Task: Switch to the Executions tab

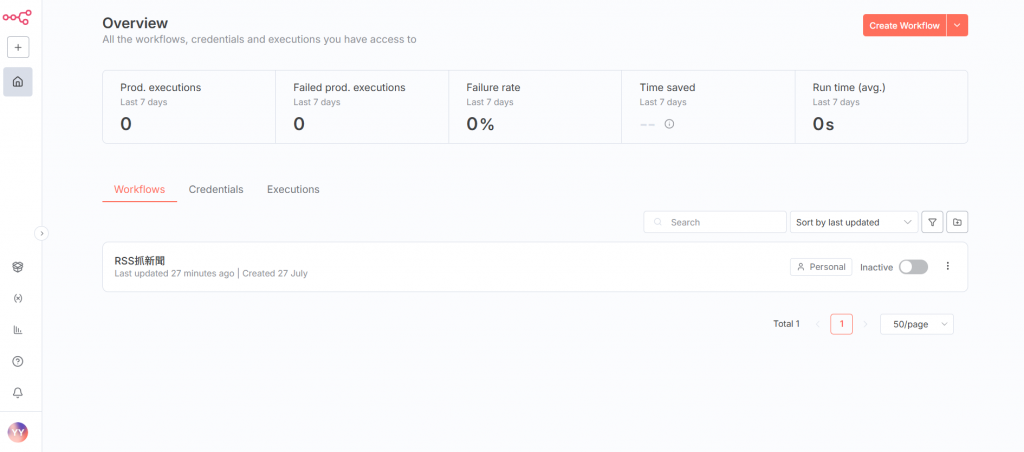Action: click(293, 189)
